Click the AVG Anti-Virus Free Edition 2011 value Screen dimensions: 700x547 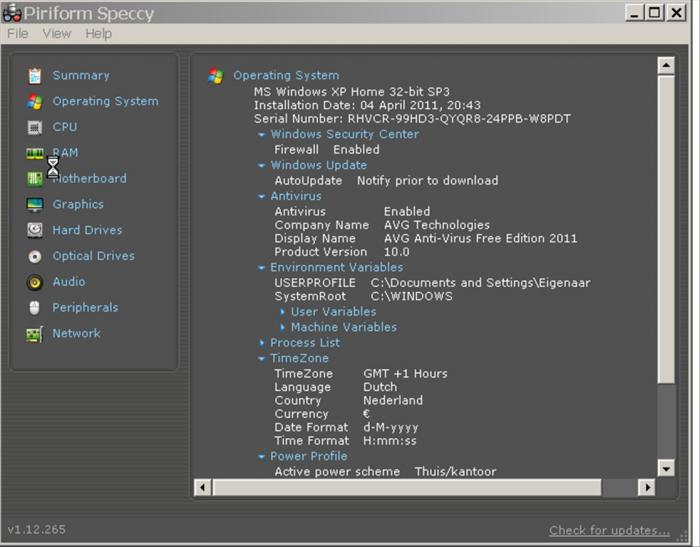(481, 238)
